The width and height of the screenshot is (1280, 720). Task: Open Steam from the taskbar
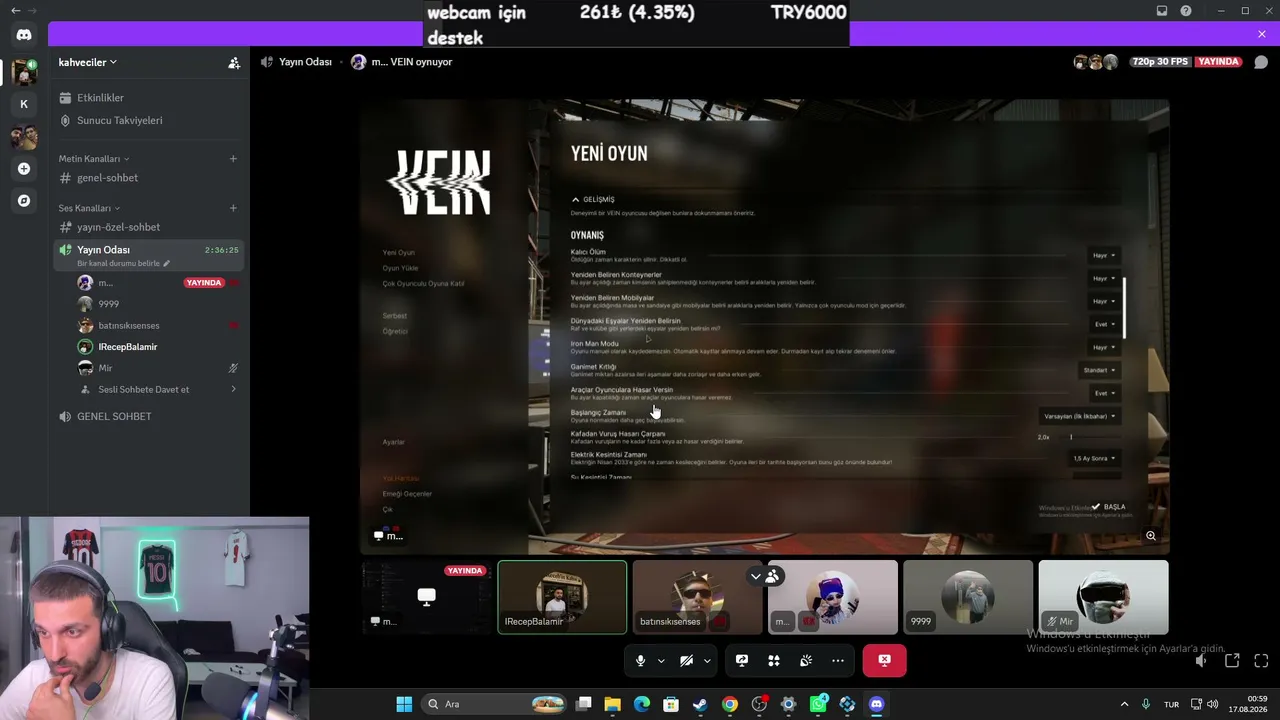(700, 704)
